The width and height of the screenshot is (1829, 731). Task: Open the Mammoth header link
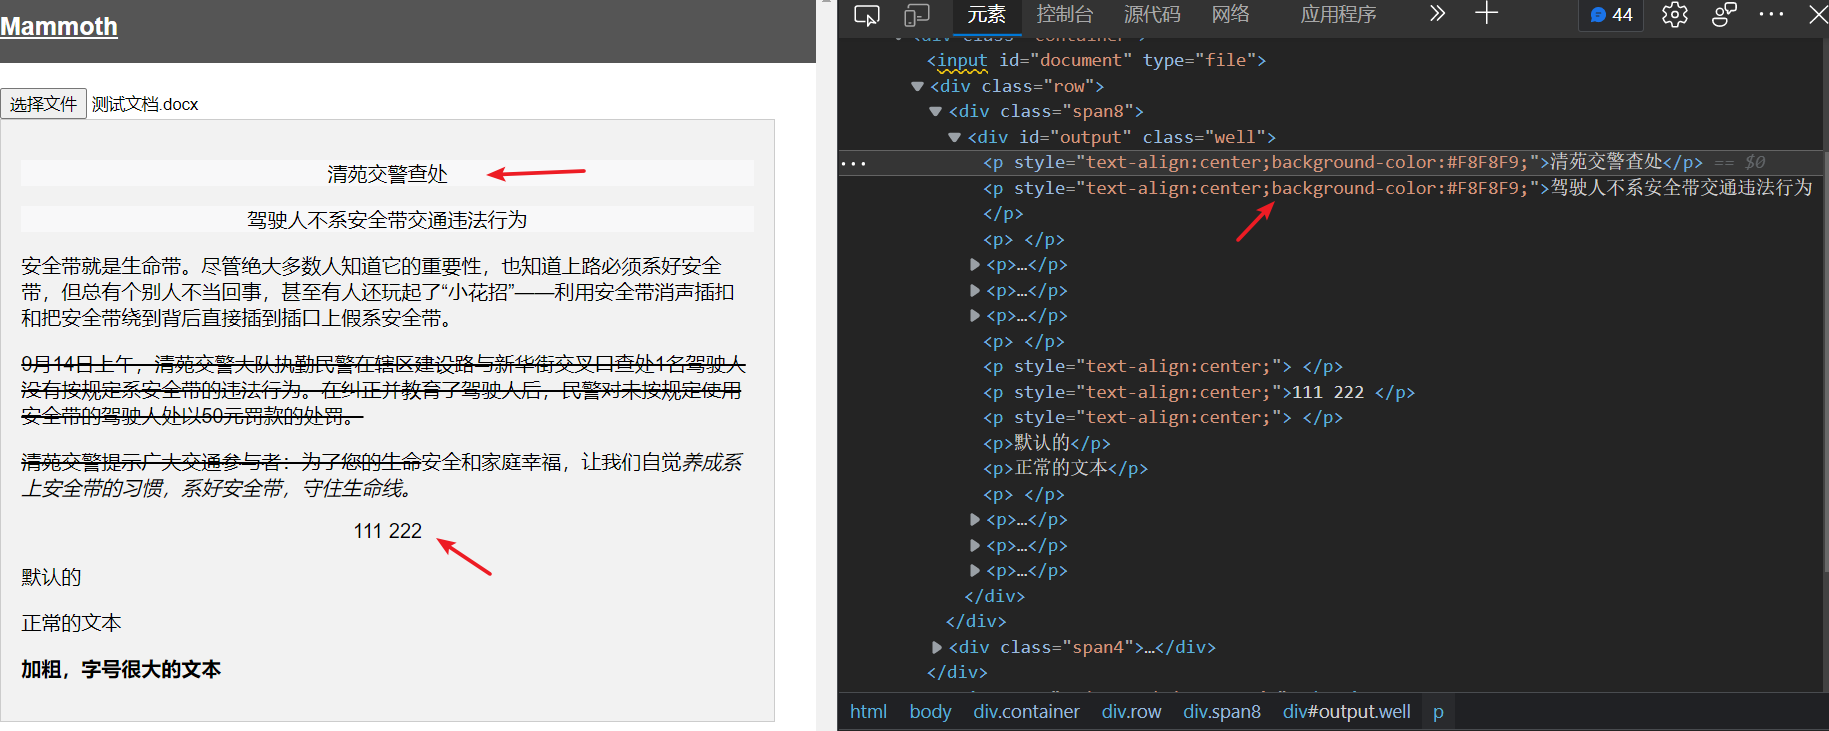59,27
